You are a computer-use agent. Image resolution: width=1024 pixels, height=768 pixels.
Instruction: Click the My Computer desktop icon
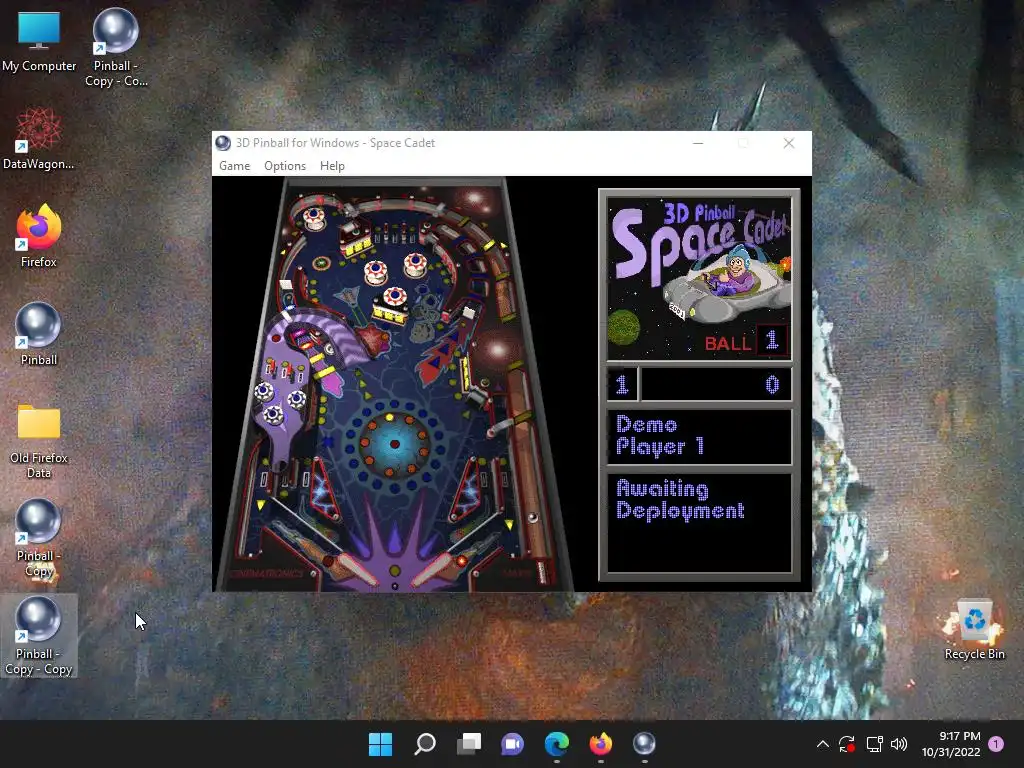click(39, 41)
